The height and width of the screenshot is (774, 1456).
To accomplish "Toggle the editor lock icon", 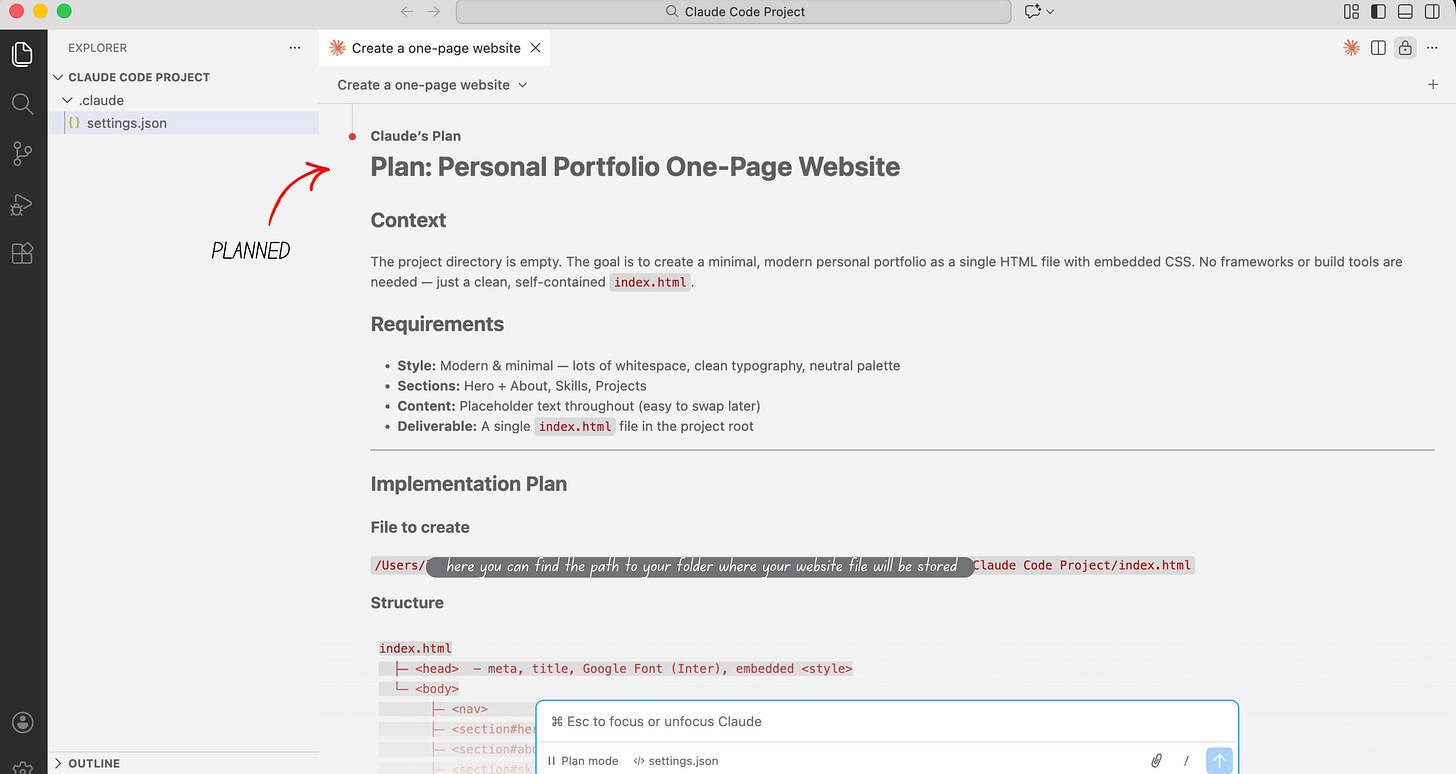I will tap(1405, 47).
